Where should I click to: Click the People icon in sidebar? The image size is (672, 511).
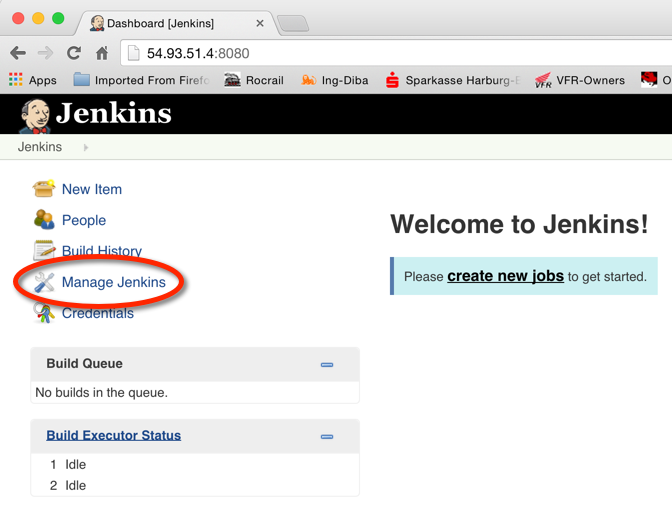coord(44,219)
